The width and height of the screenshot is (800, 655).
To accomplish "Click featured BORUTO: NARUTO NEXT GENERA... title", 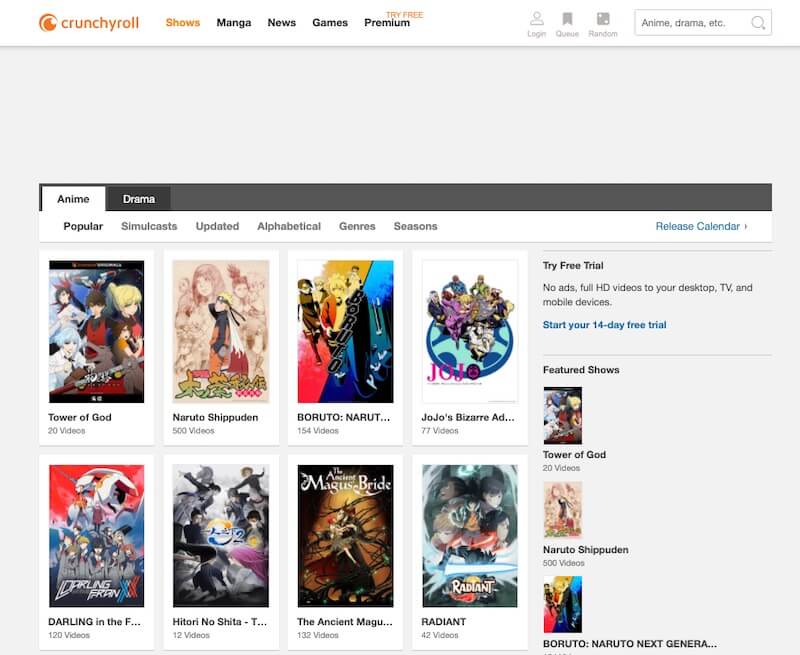I will click(630, 644).
